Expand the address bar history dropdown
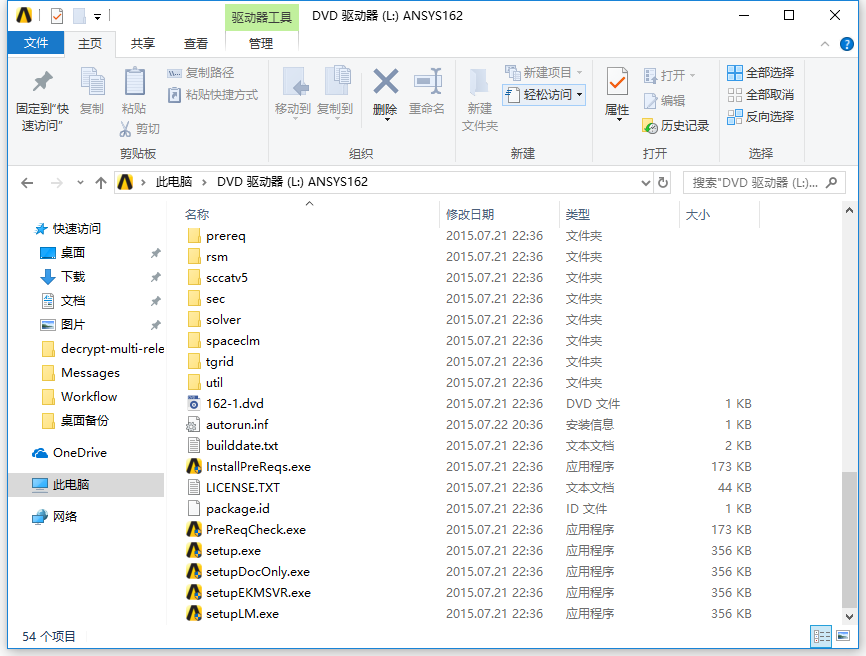 646,182
